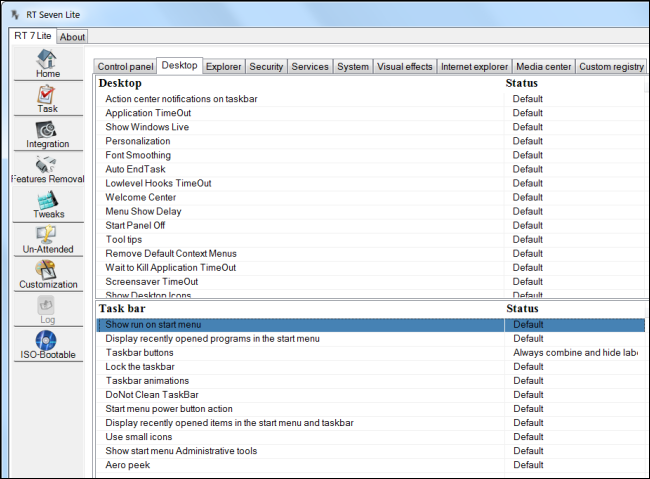The height and width of the screenshot is (479, 650).
Task: Select the Tool tips row
Action: [x=370, y=240]
